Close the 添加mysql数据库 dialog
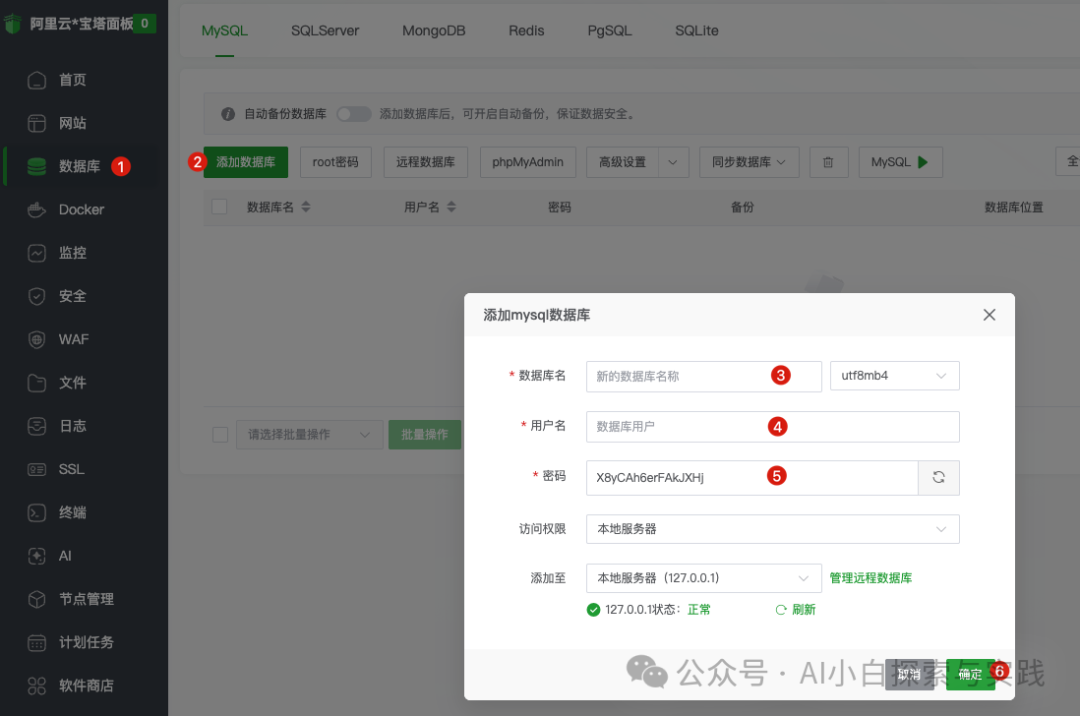The image size is (1080, 716). [989, 315]
